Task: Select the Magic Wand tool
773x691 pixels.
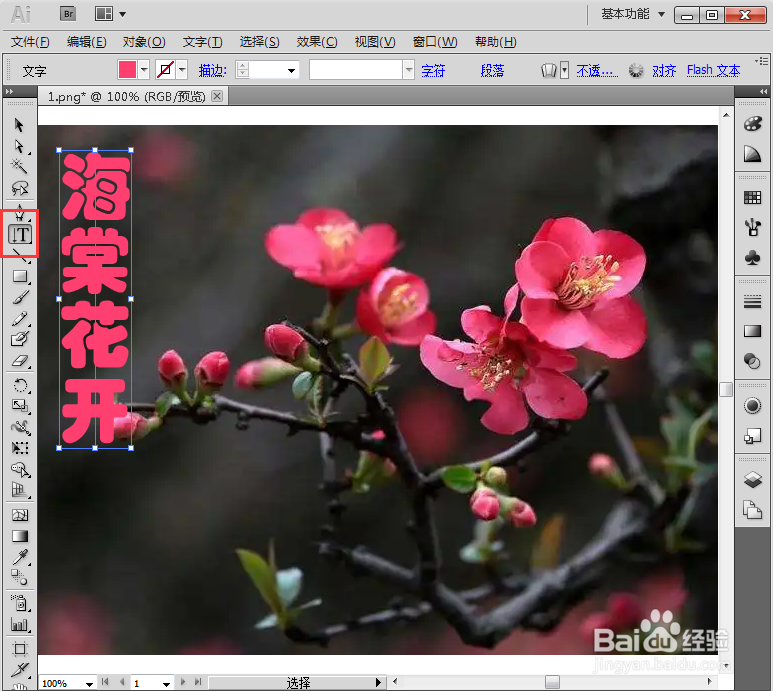Action: [19, 167]
